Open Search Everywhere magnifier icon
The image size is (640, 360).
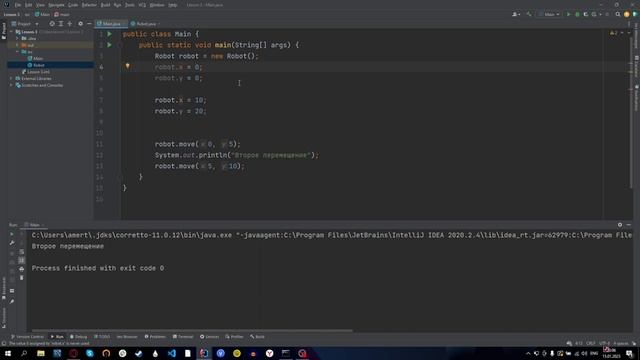coord(618,14)
